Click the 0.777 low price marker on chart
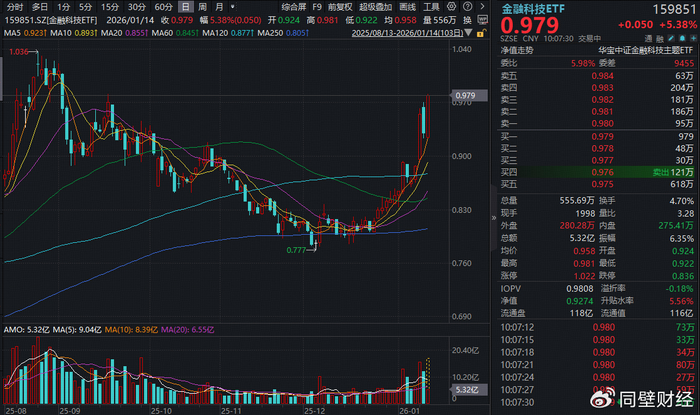This screenshot has height=415, width=700. click(x=296, y=250)
